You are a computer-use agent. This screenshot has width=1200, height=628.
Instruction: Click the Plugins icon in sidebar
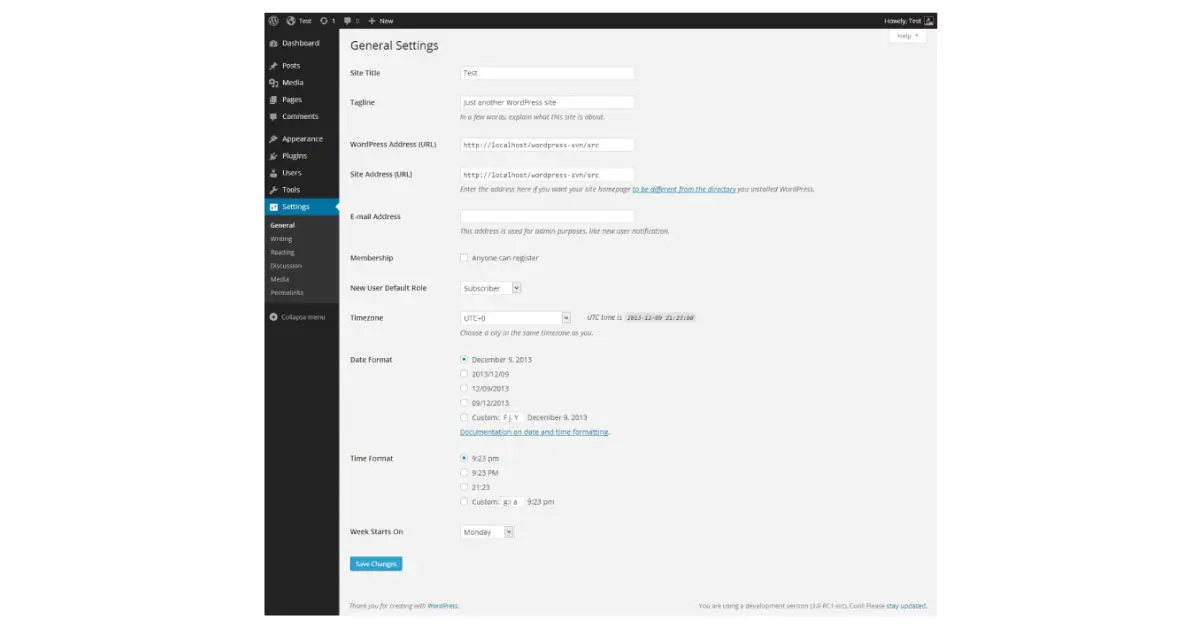(x=273, y=156)
